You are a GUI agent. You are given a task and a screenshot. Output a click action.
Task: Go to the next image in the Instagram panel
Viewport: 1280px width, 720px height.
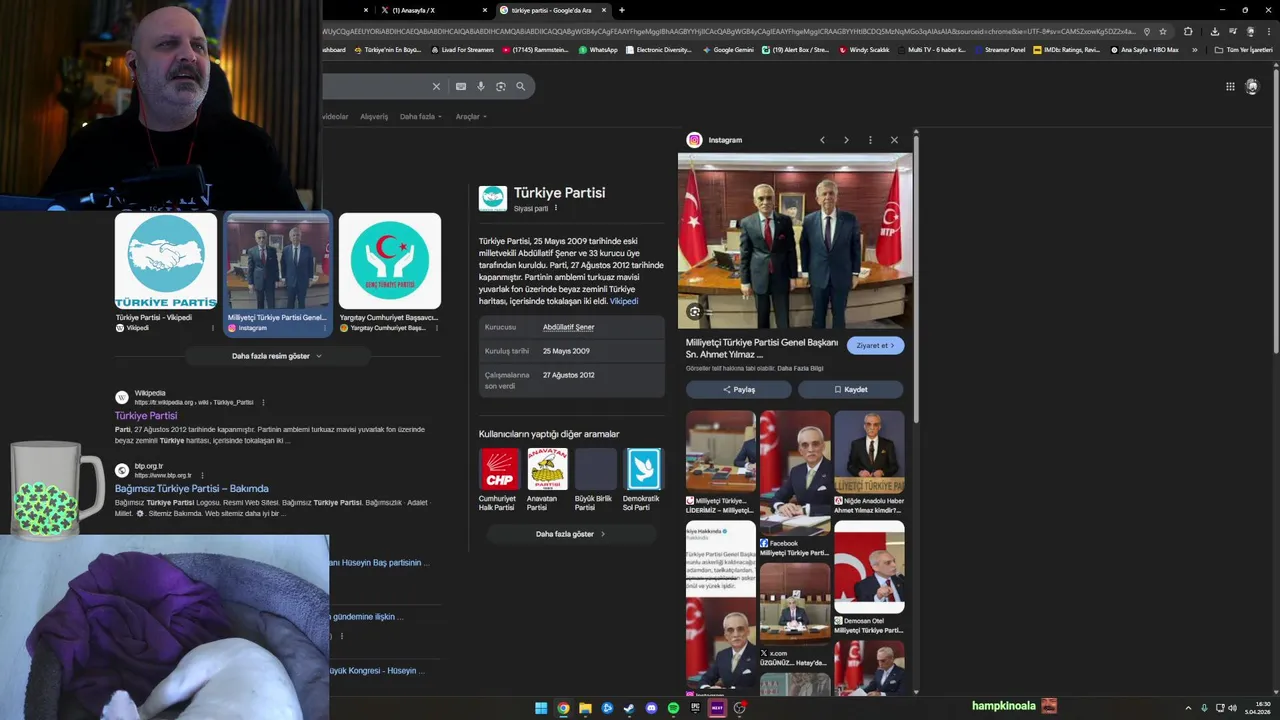846,140
